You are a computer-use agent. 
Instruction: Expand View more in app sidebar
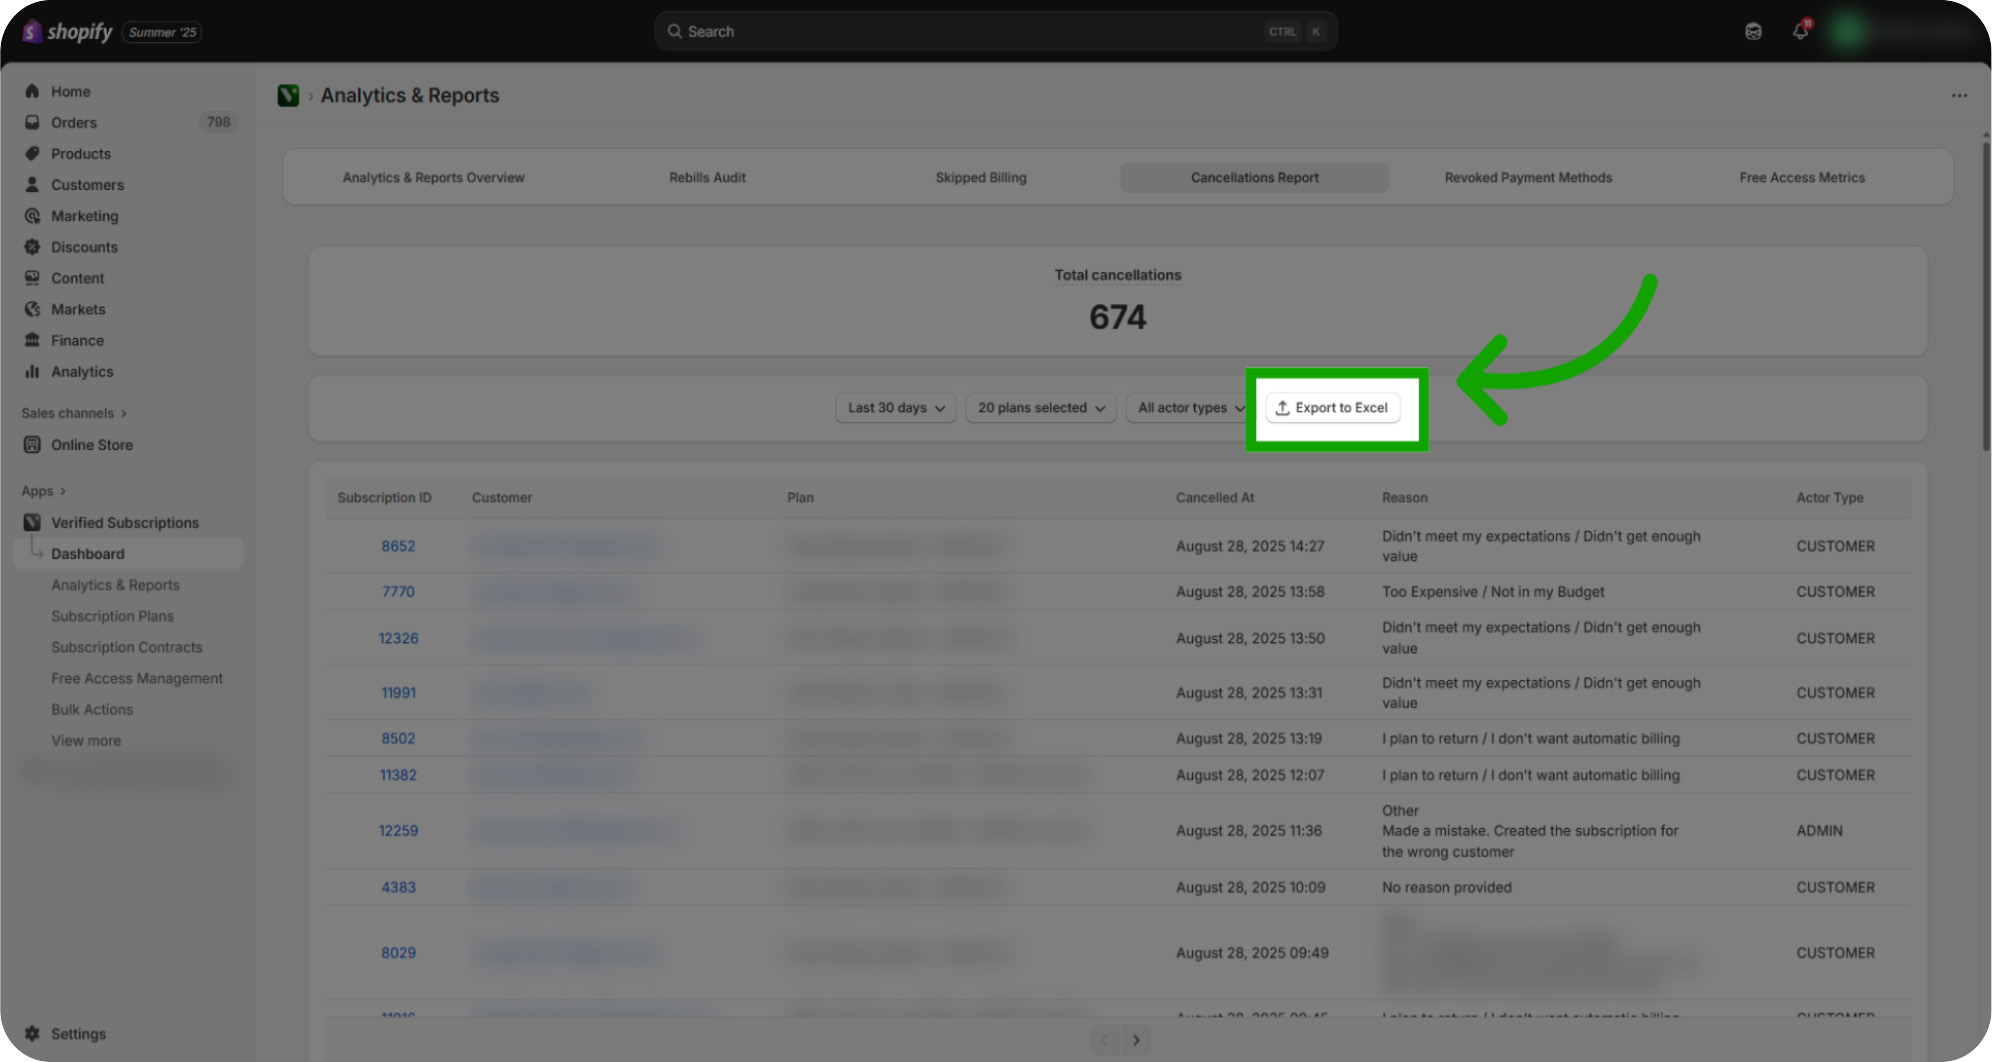[86, 740]
